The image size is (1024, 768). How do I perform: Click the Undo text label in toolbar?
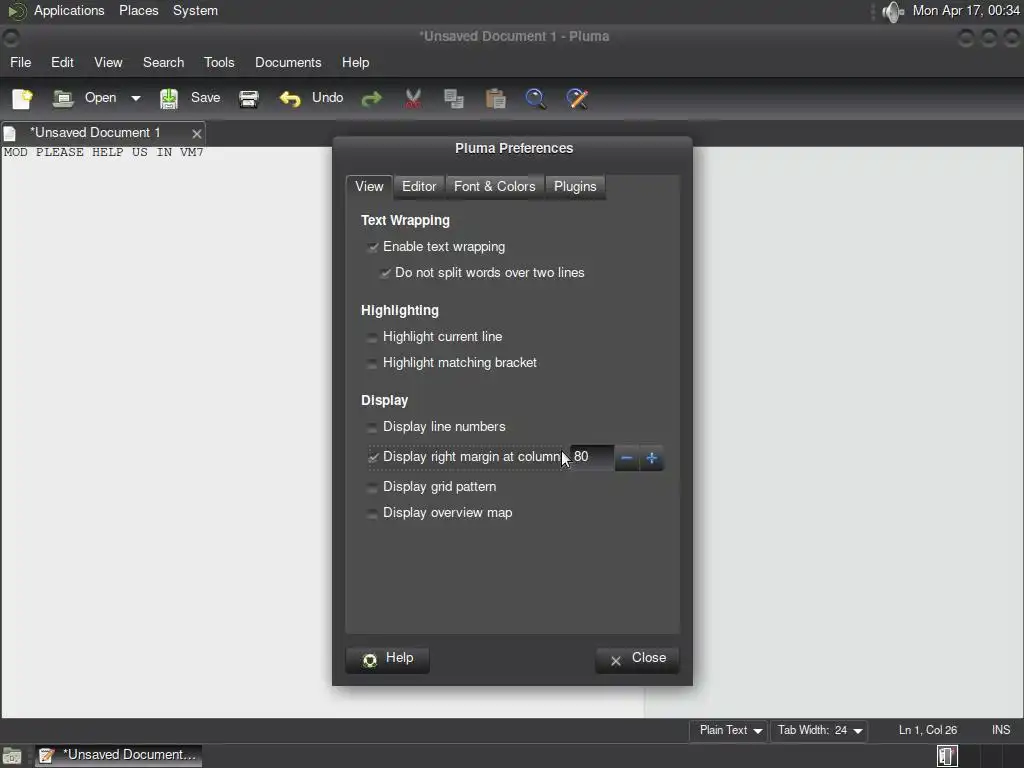coord(327,98)
